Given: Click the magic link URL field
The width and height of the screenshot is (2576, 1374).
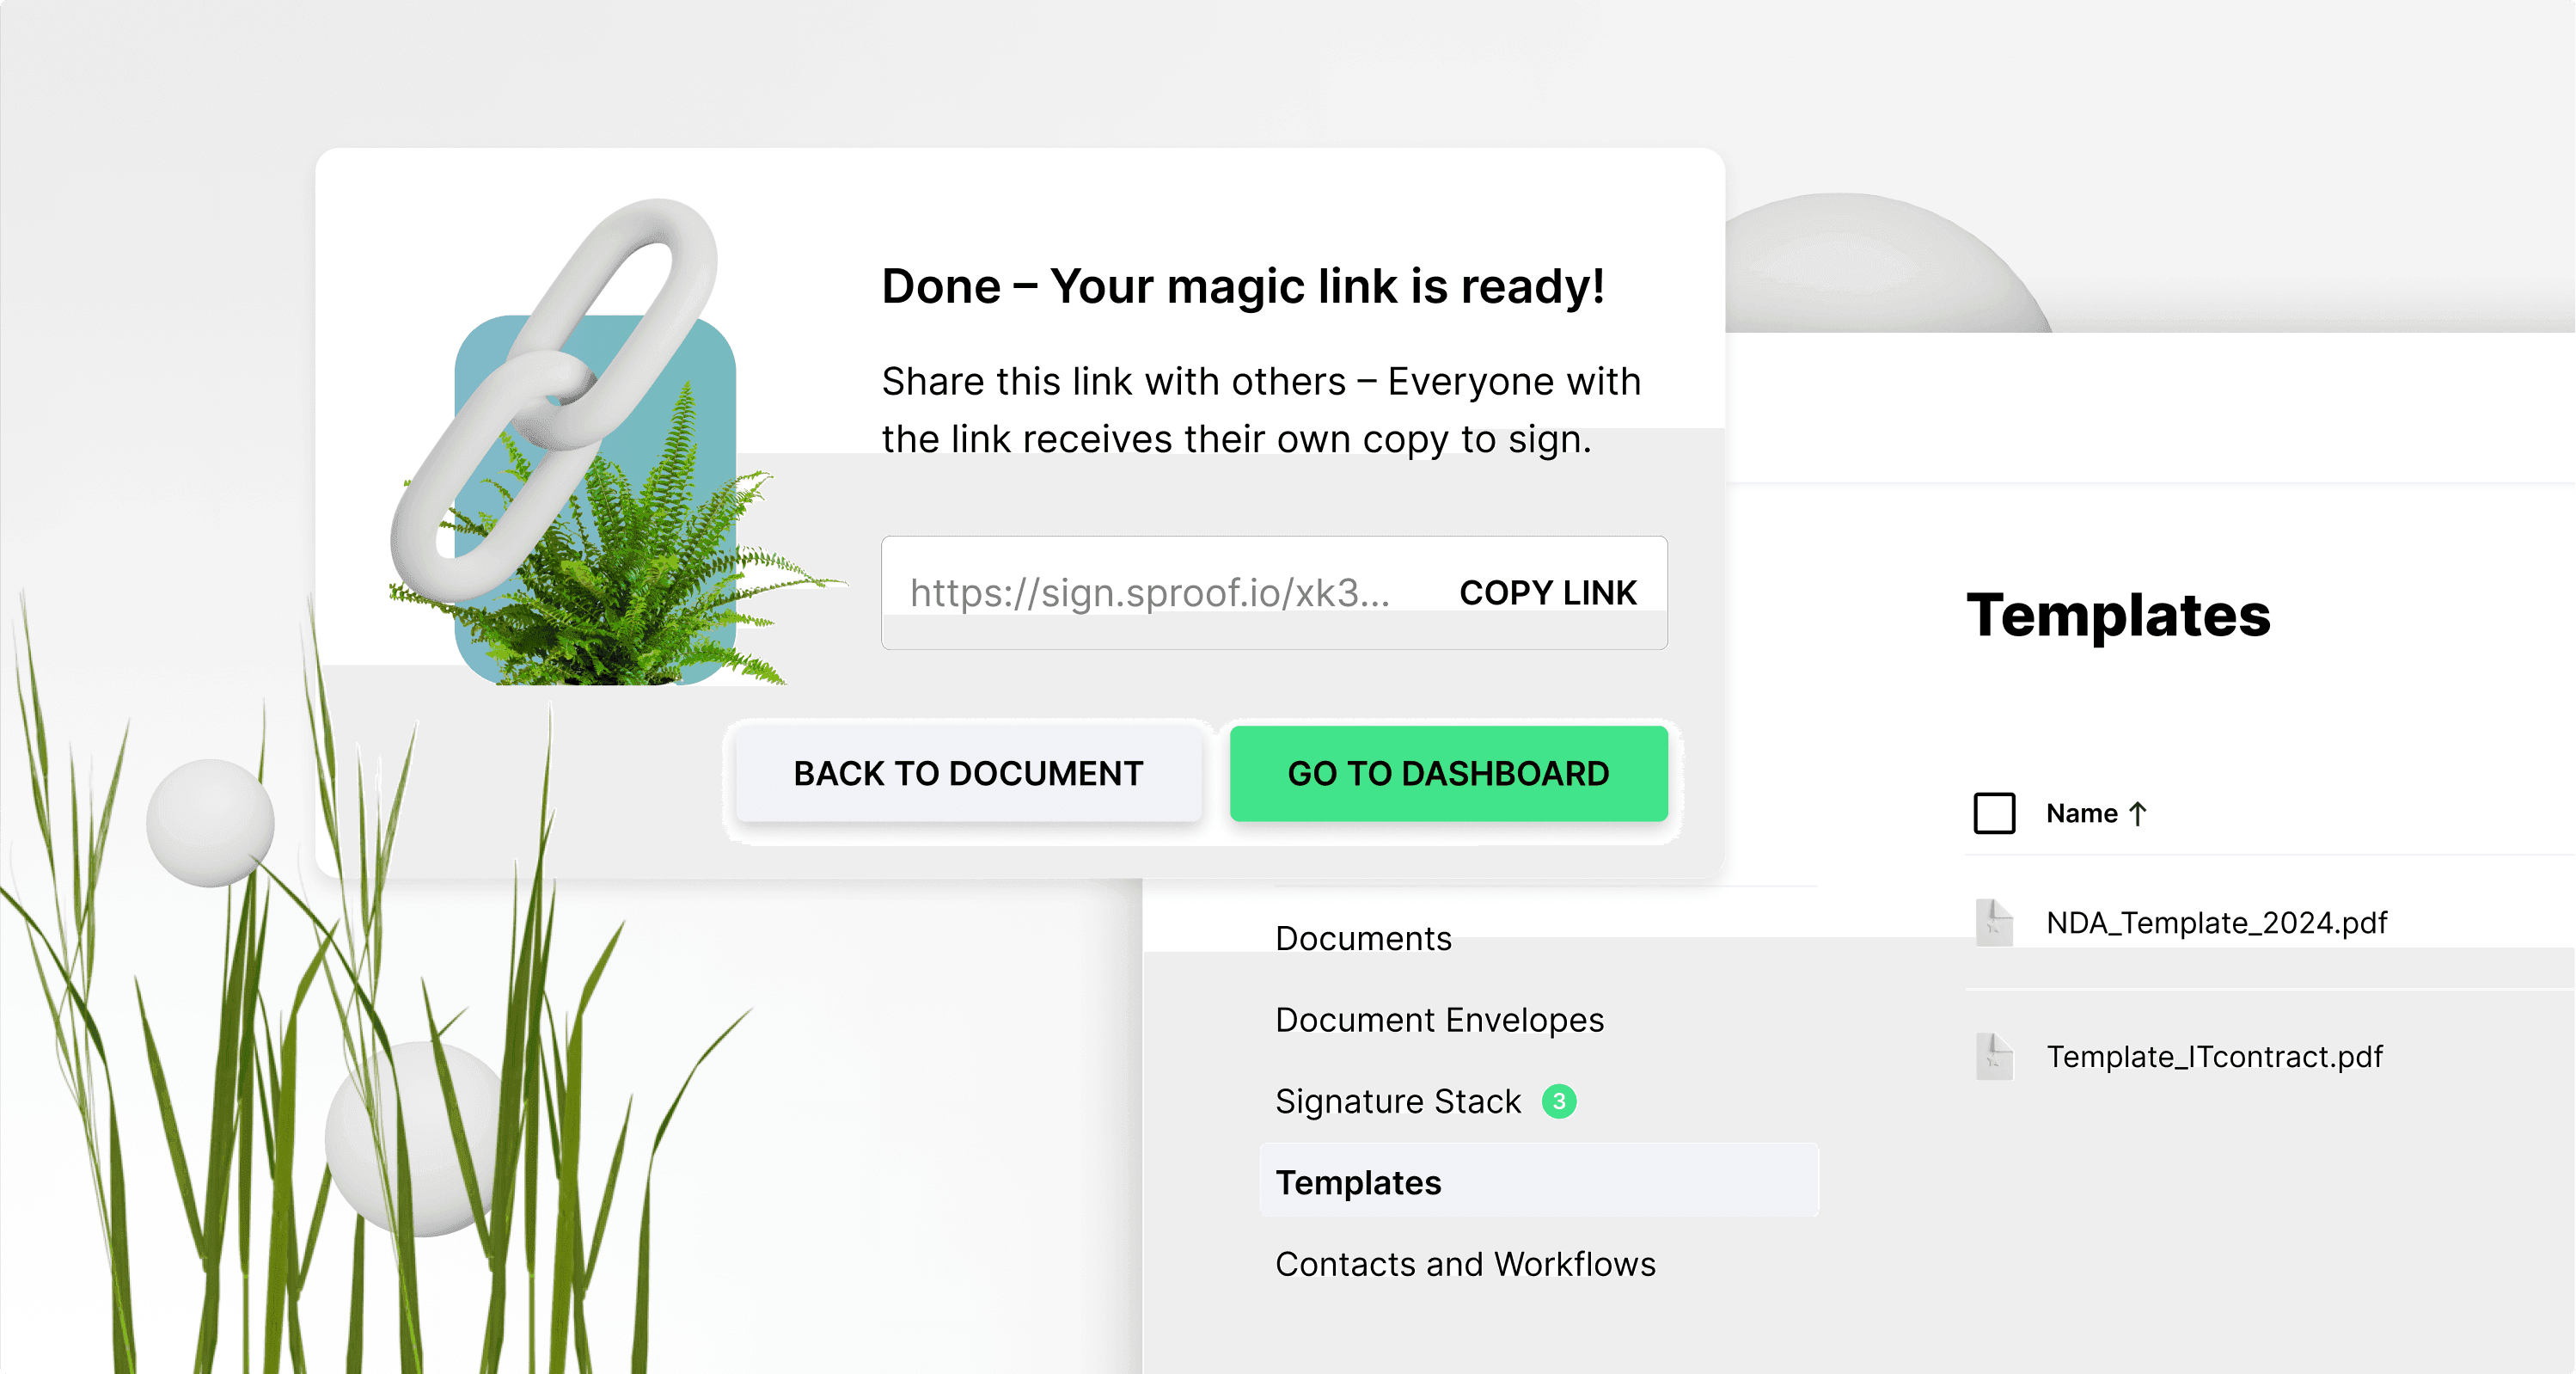Looking at the screenshot, I should pos(1274,593).
